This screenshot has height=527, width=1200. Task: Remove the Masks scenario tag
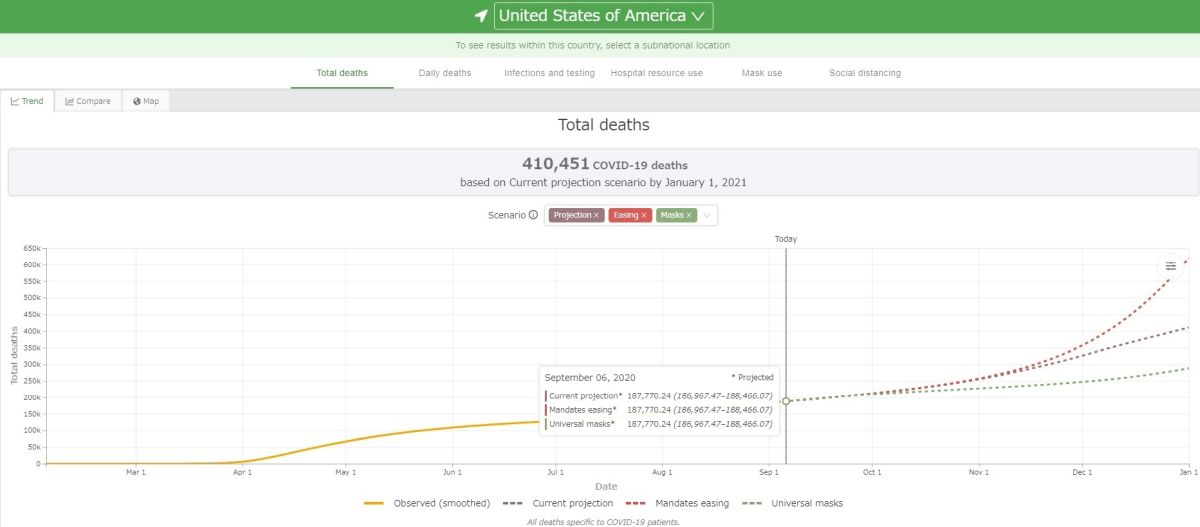689,215
